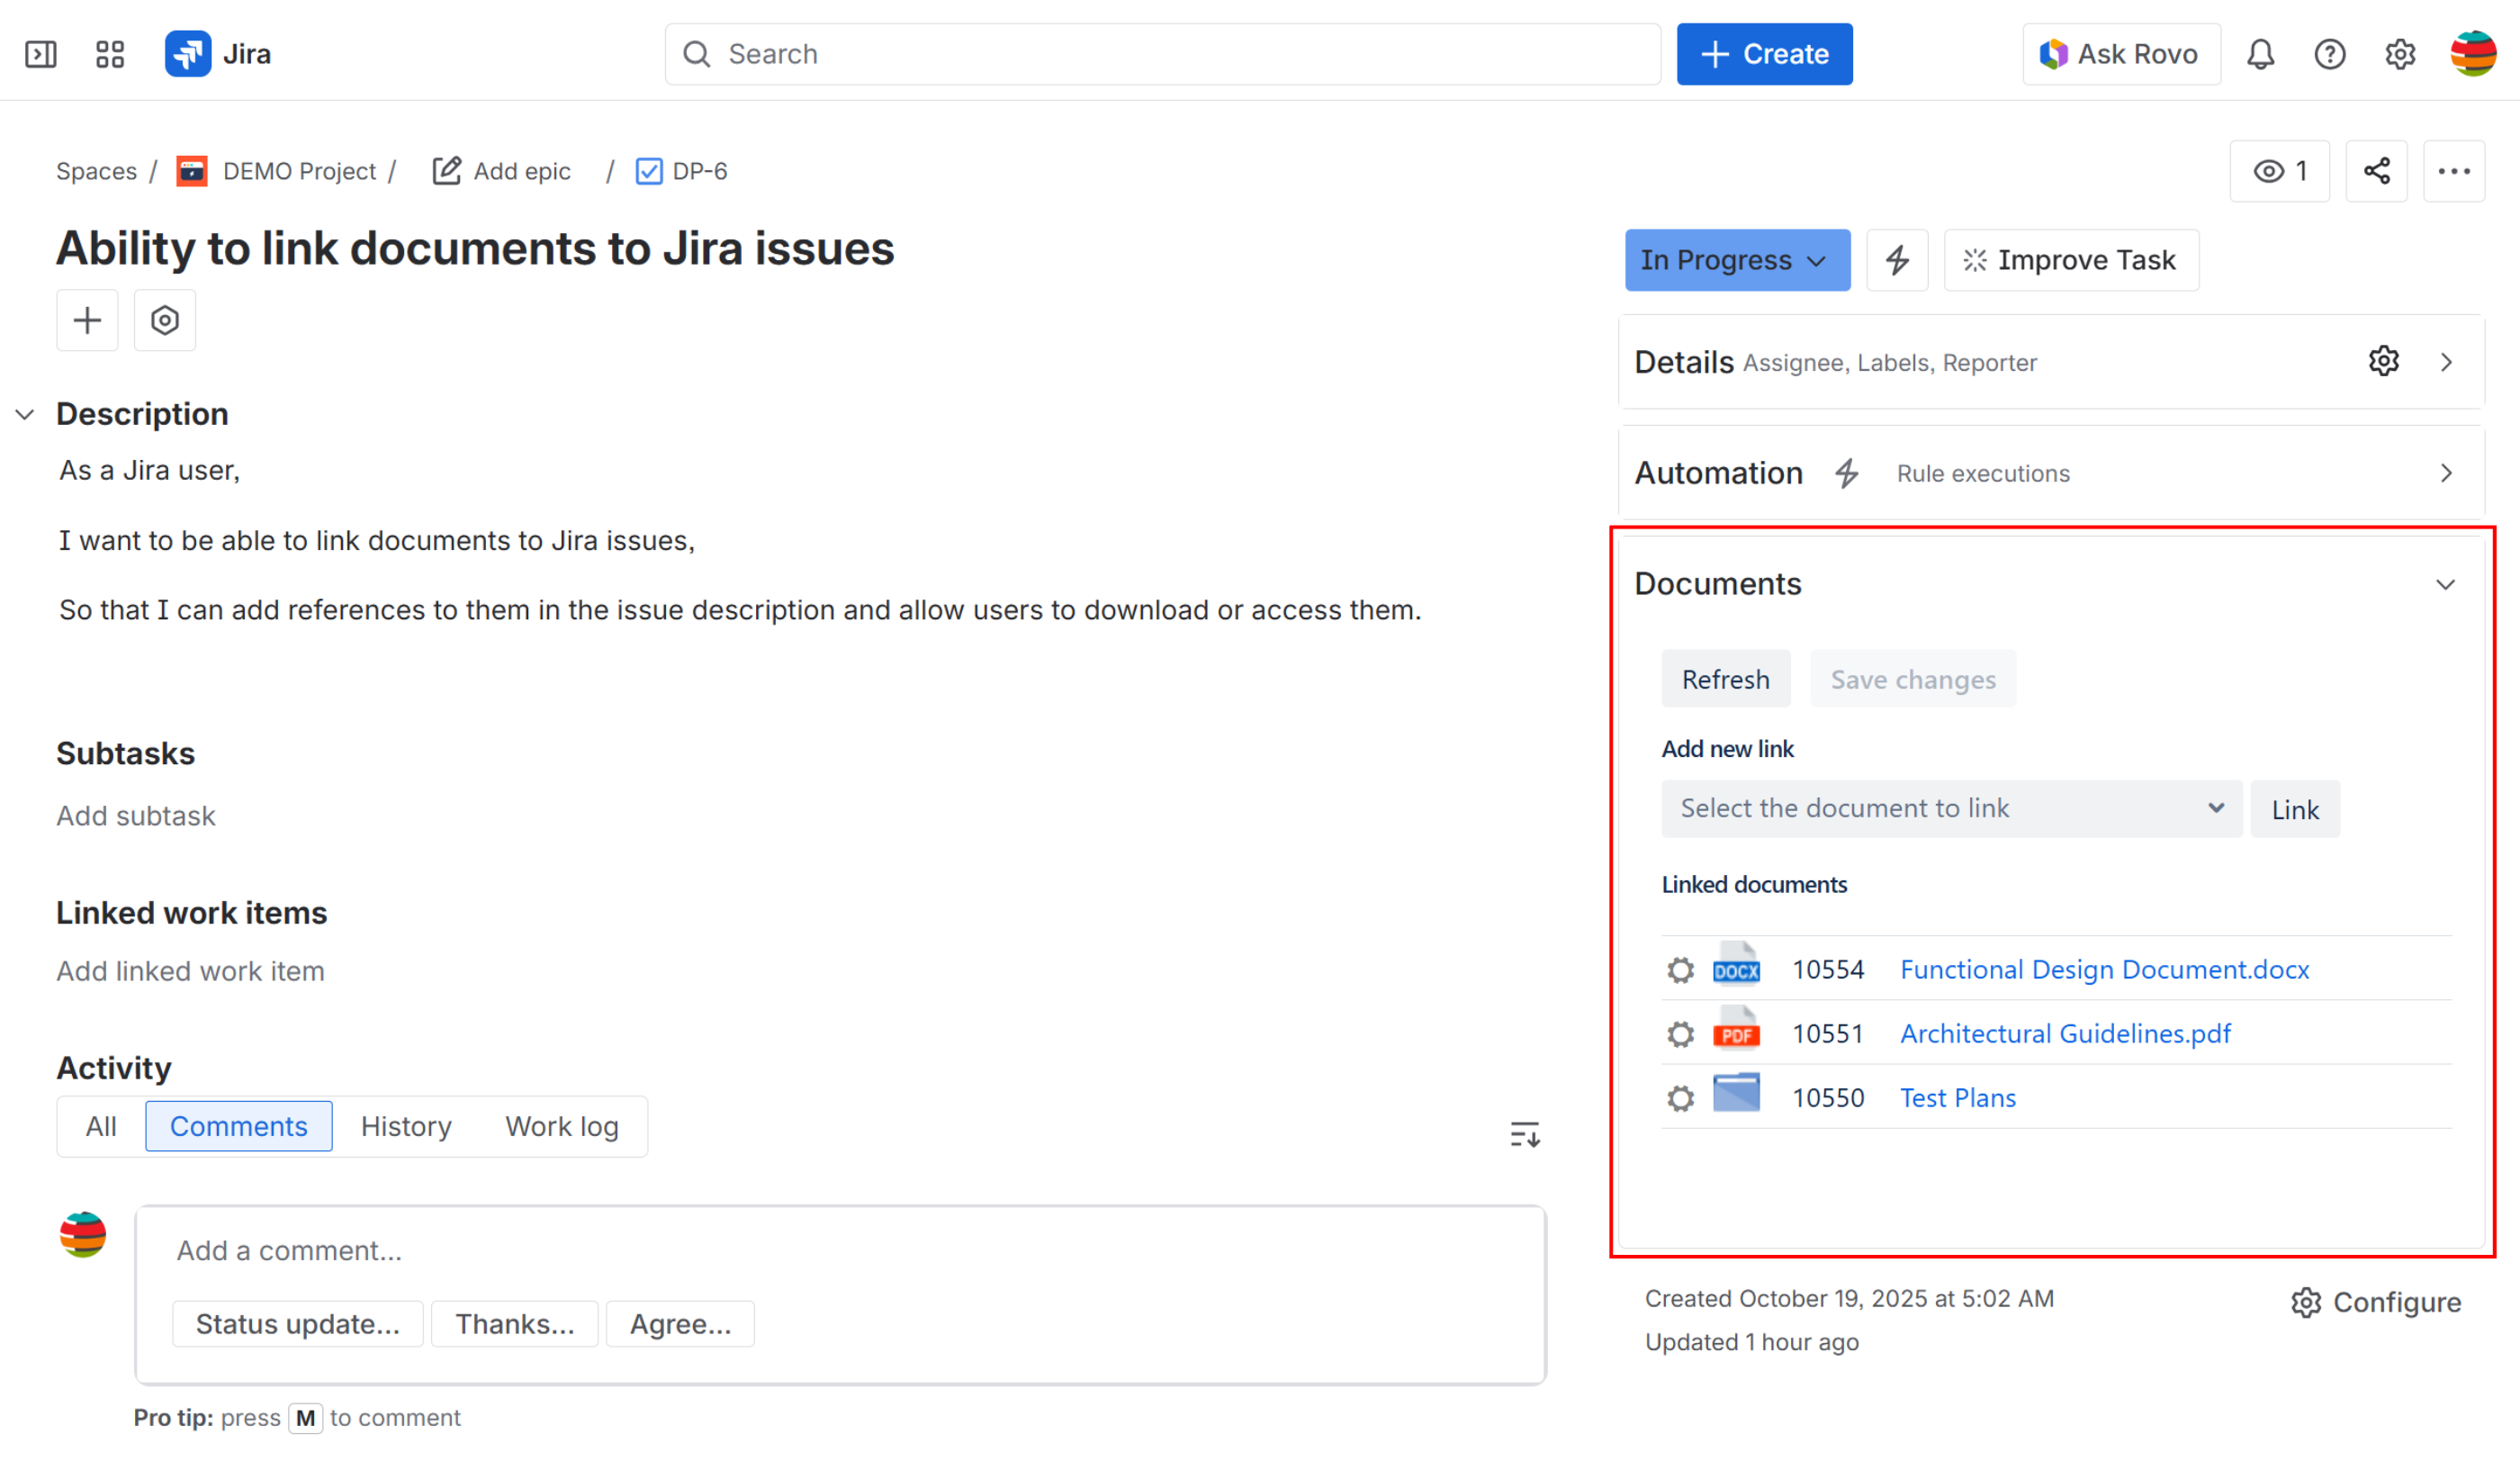Toggle watch via eye icon
Image resolution: width=2520 pixels, height=1479 pixels.
[2279, 171]
